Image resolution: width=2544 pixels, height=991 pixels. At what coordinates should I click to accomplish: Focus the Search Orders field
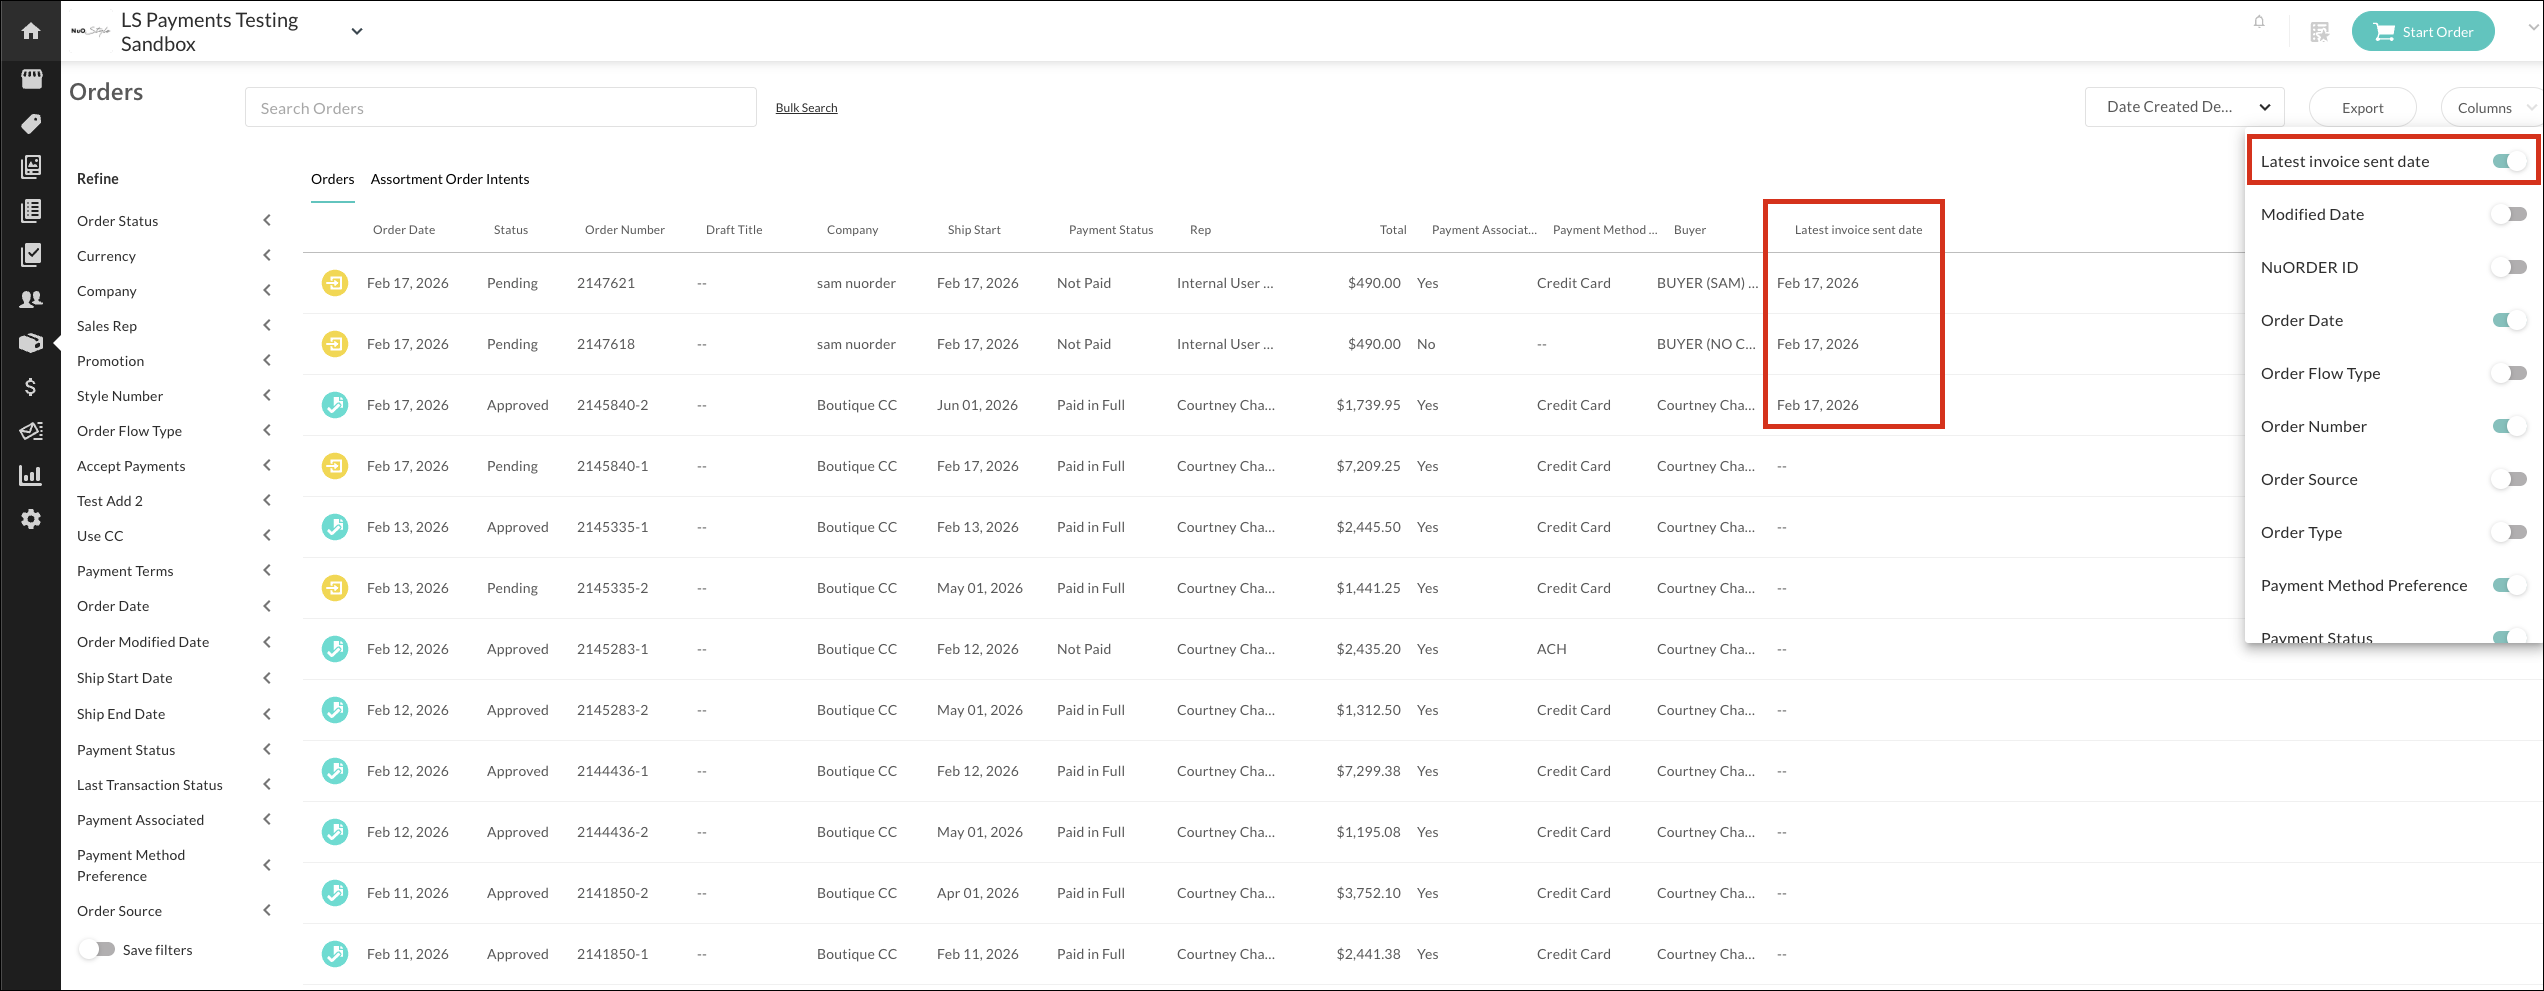(500, 108)
